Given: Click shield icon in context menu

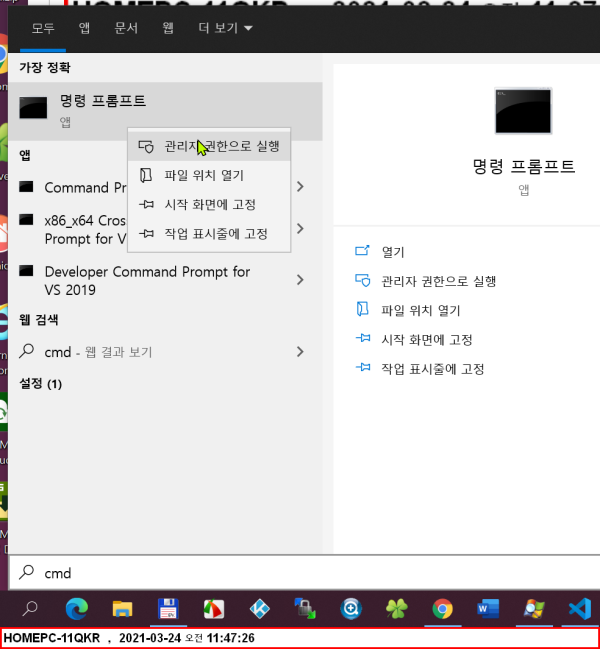Looking at the screenshot, I should tap(146, 147).
